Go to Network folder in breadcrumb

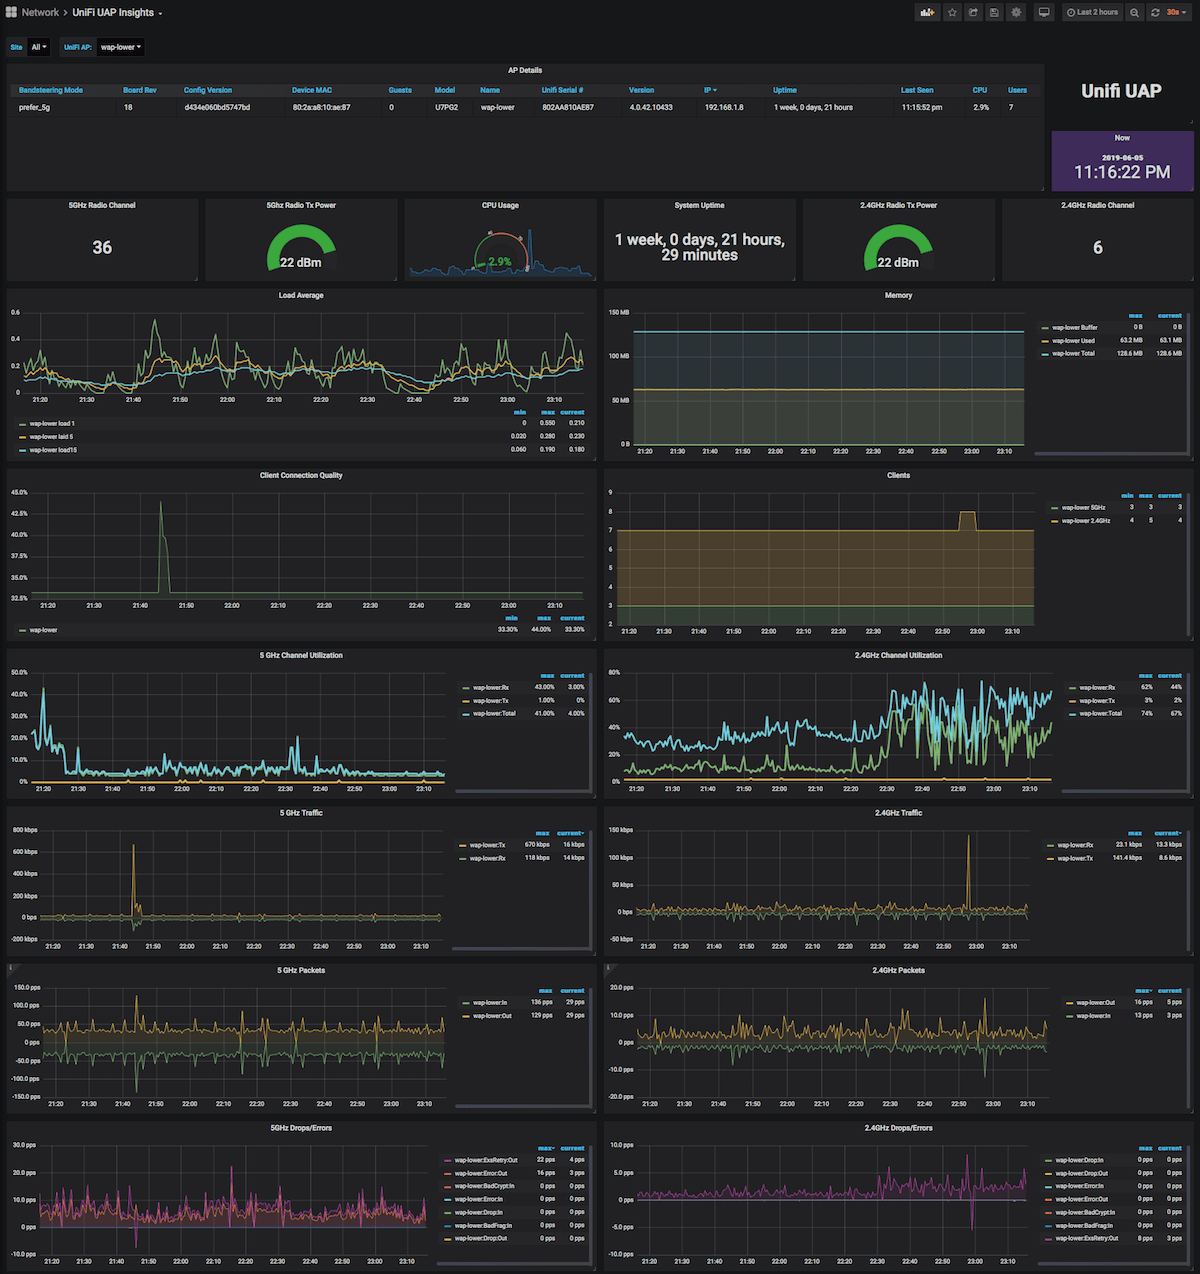40,13
